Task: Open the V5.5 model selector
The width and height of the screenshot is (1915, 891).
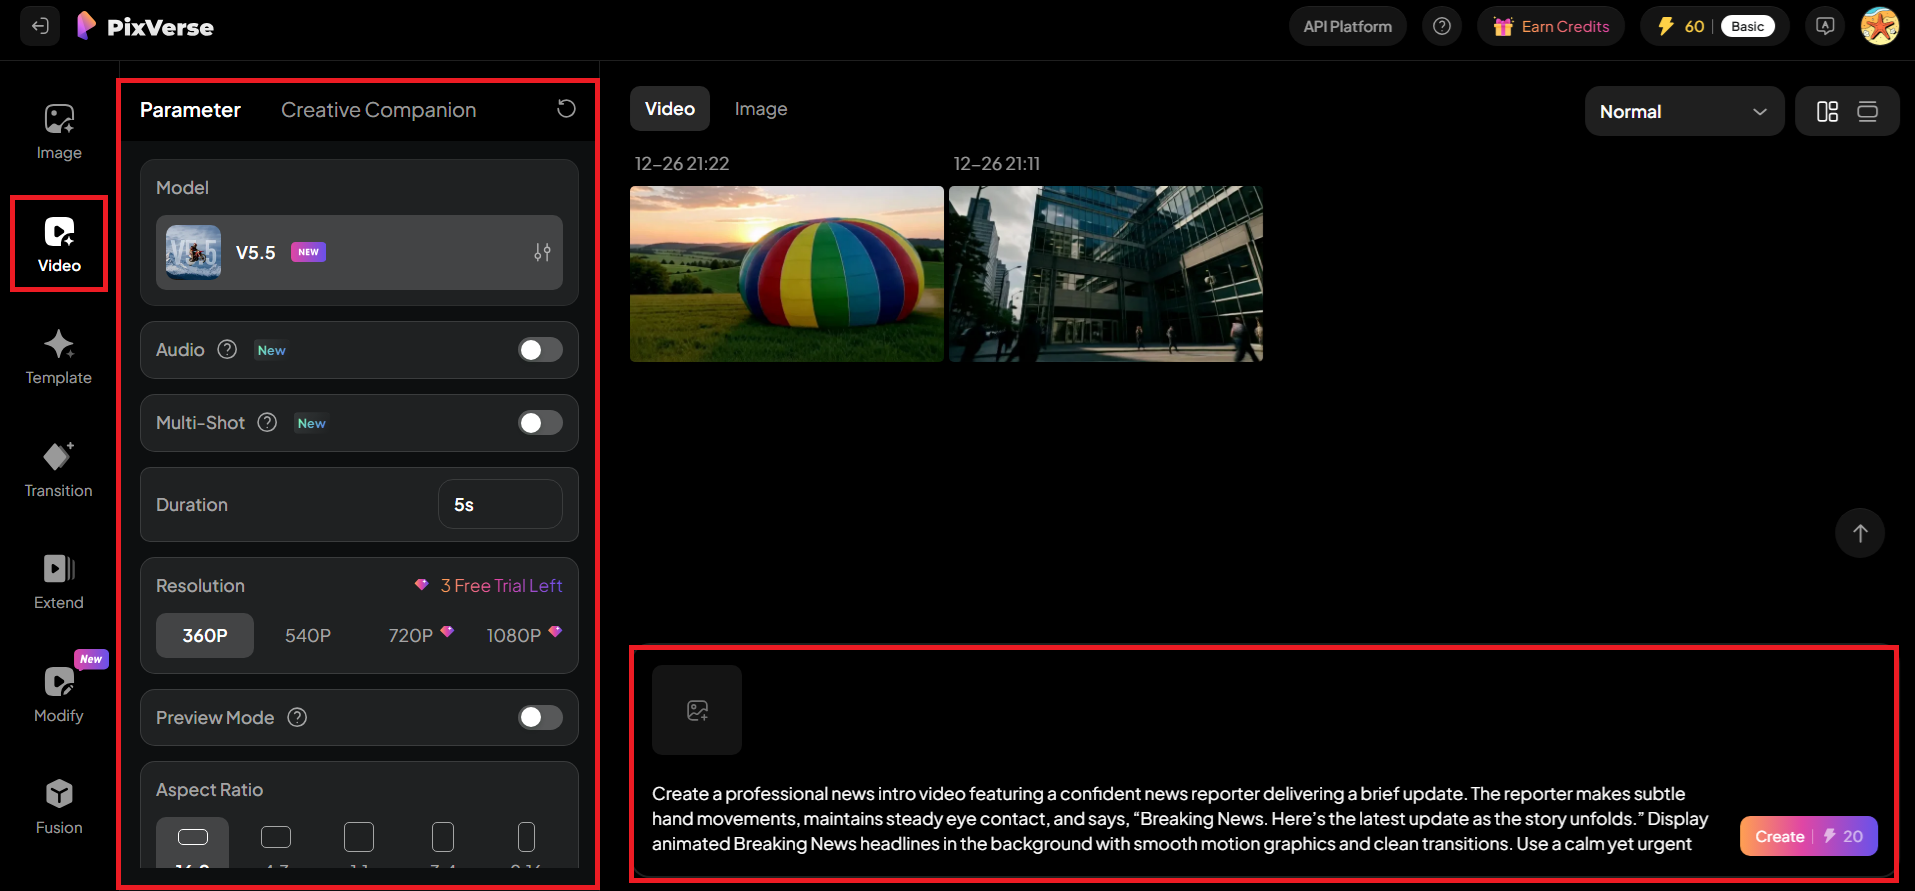Action: [359, 252]
